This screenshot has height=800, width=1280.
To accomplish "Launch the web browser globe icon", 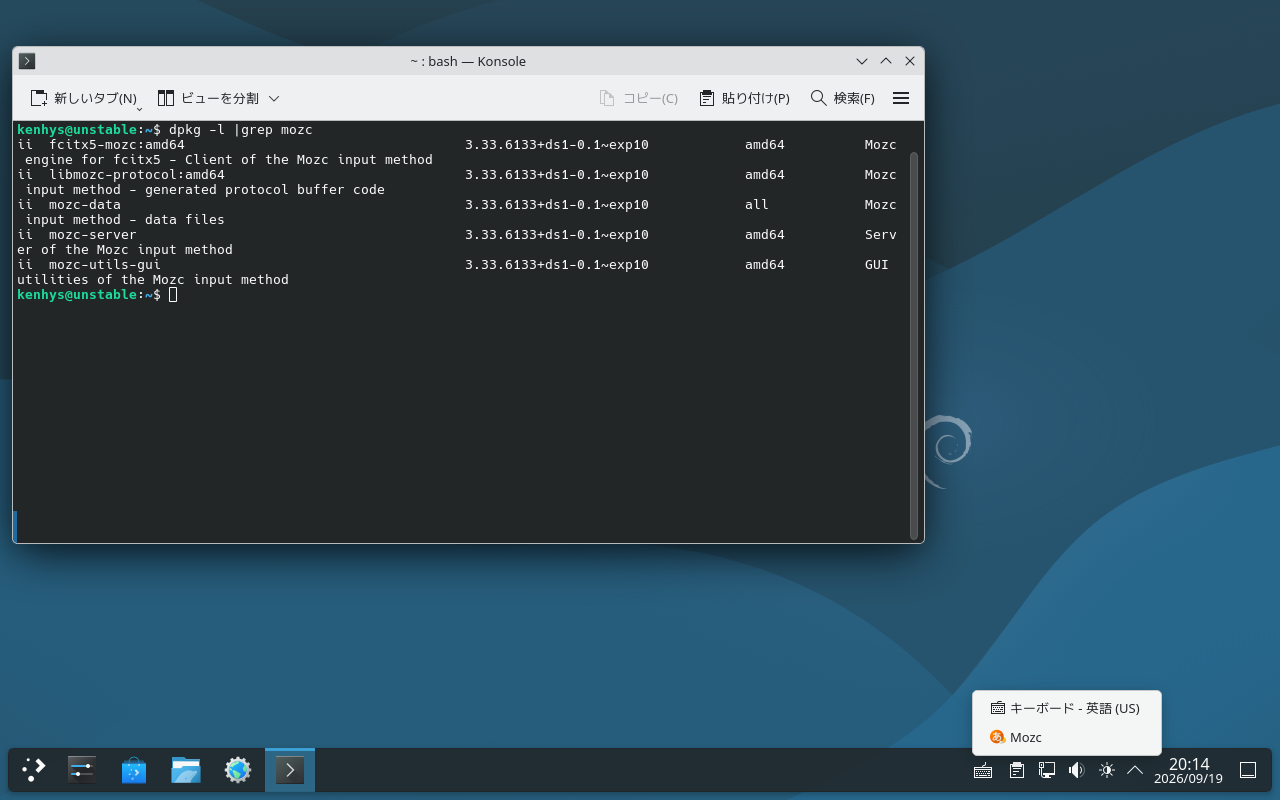I will (238, 770).
